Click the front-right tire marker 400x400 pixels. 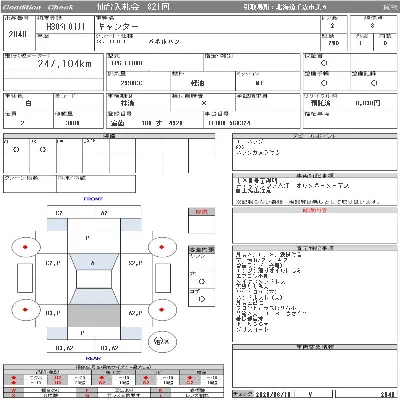tap(162, 247)
